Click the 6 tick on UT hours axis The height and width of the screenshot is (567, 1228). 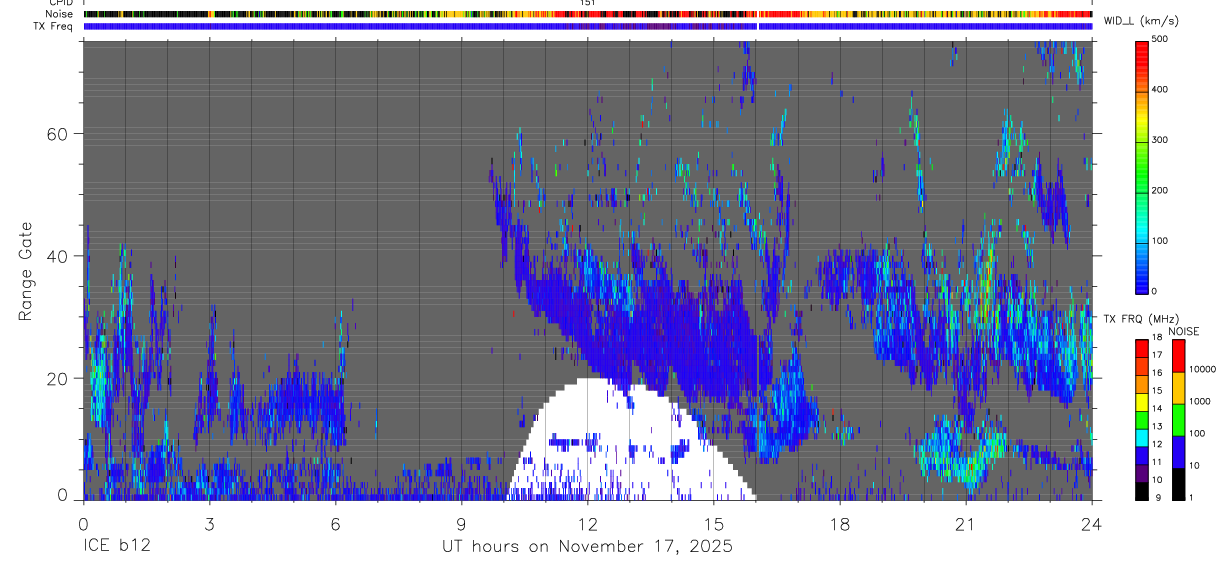pyautogui.click(x=335, y=523)
